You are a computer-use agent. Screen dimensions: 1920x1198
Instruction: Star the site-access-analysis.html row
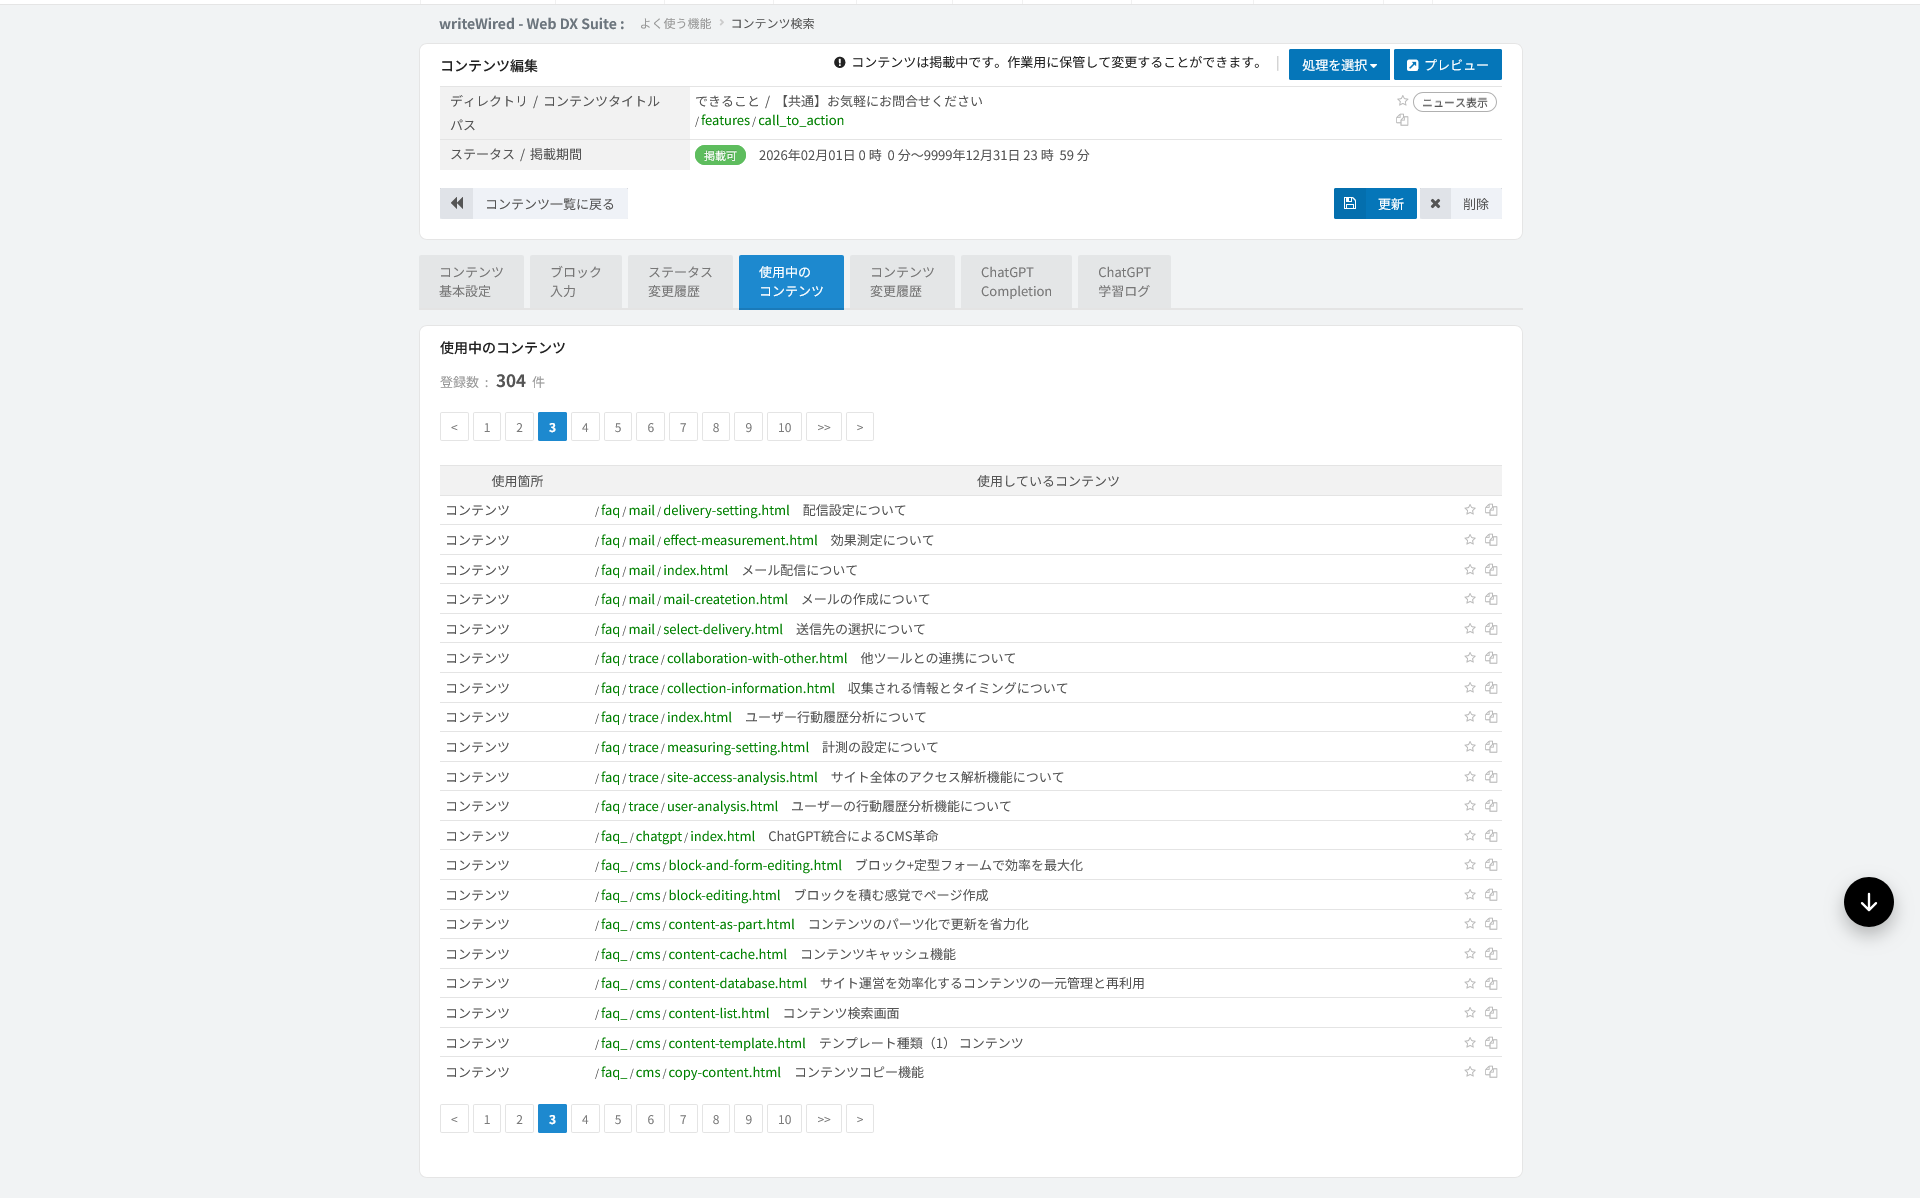coord(1469,777)
